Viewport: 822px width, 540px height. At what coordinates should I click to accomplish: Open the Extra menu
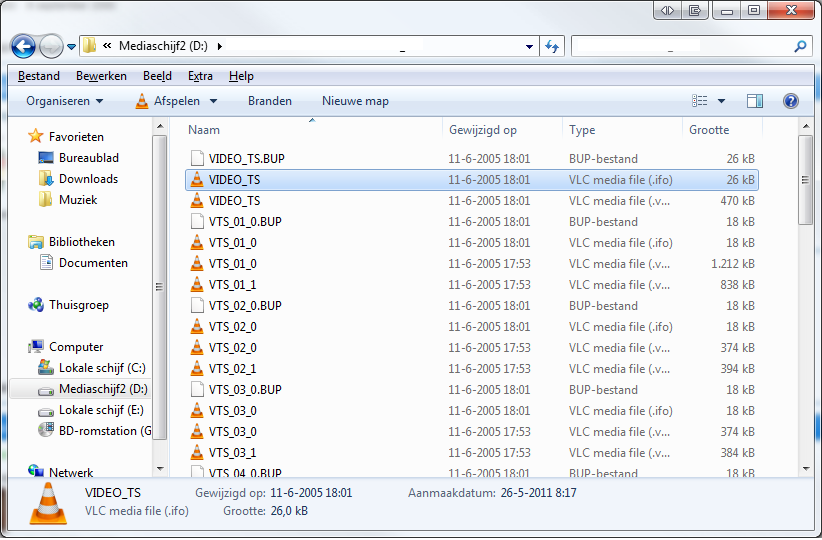pos(200,76)
